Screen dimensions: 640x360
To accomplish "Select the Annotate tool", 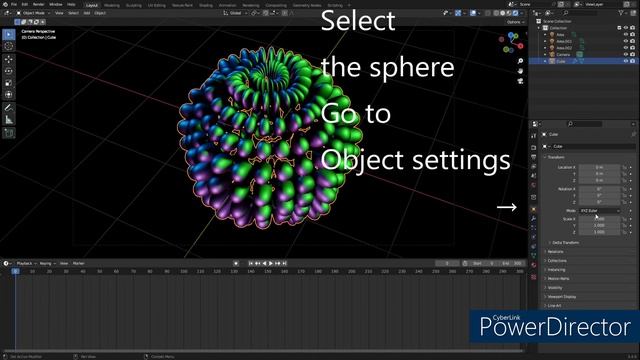I will coord(9,108).
